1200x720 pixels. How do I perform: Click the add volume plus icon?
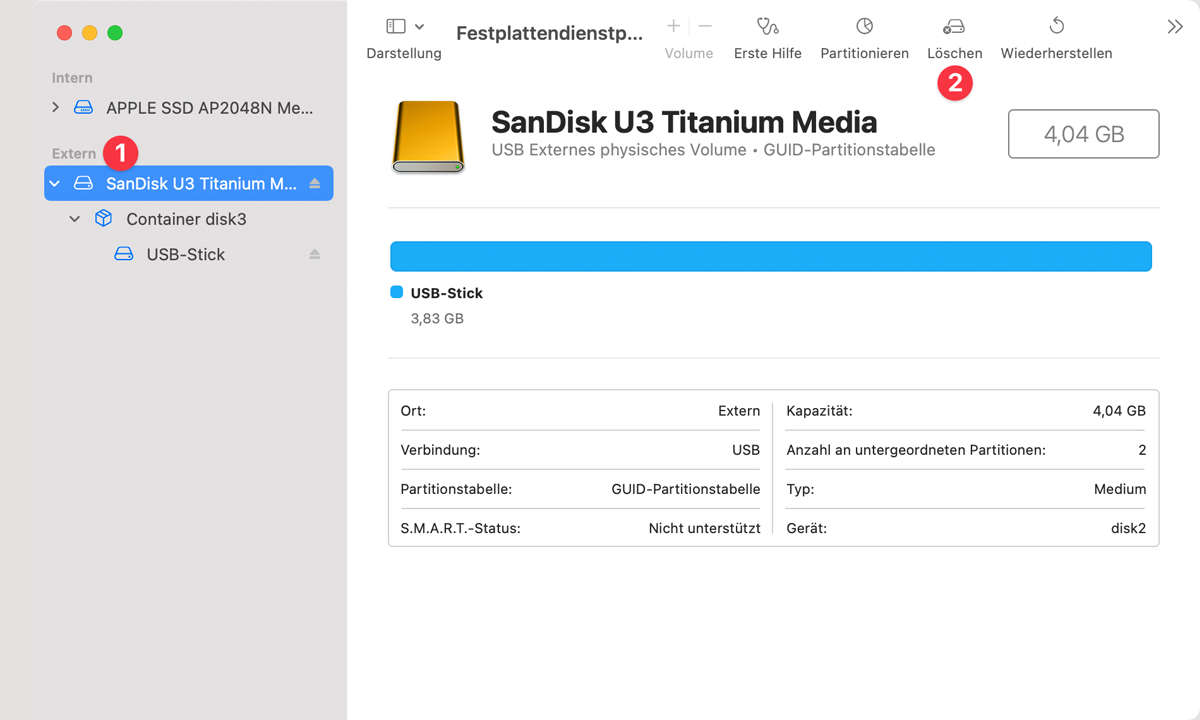[x=673, y=27]
